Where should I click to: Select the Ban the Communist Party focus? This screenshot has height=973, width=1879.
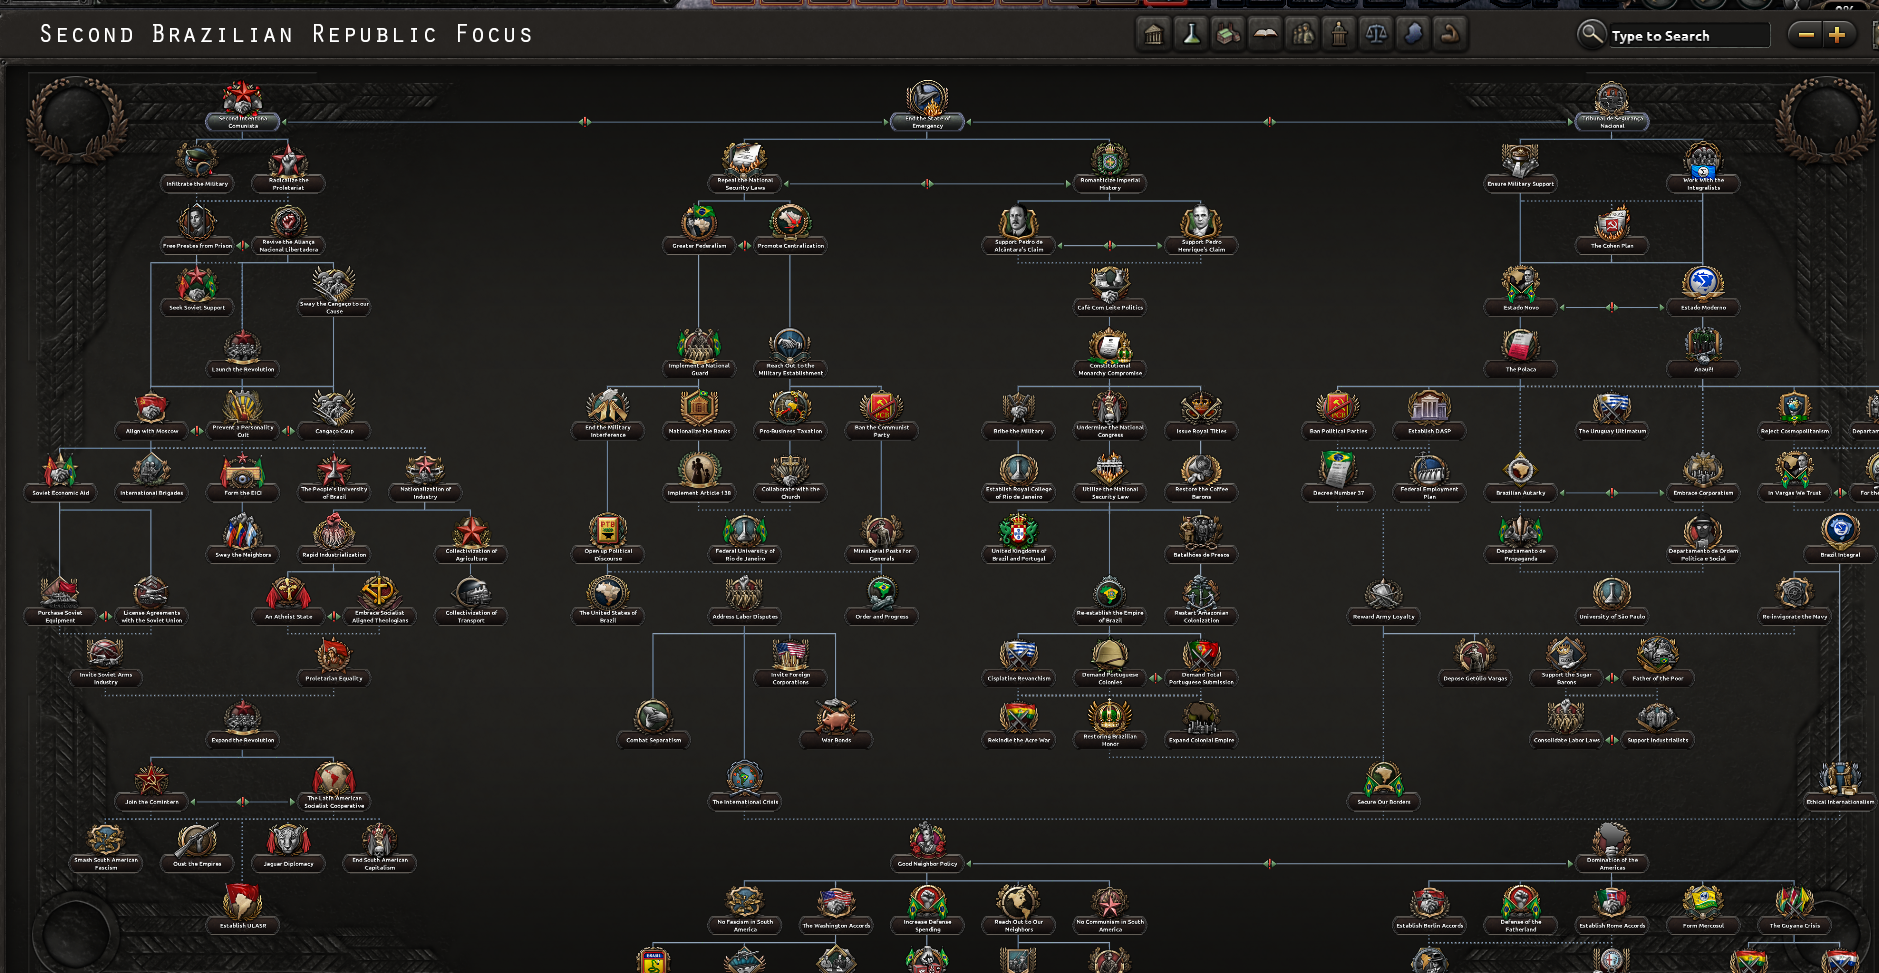(x=881, y=415)
